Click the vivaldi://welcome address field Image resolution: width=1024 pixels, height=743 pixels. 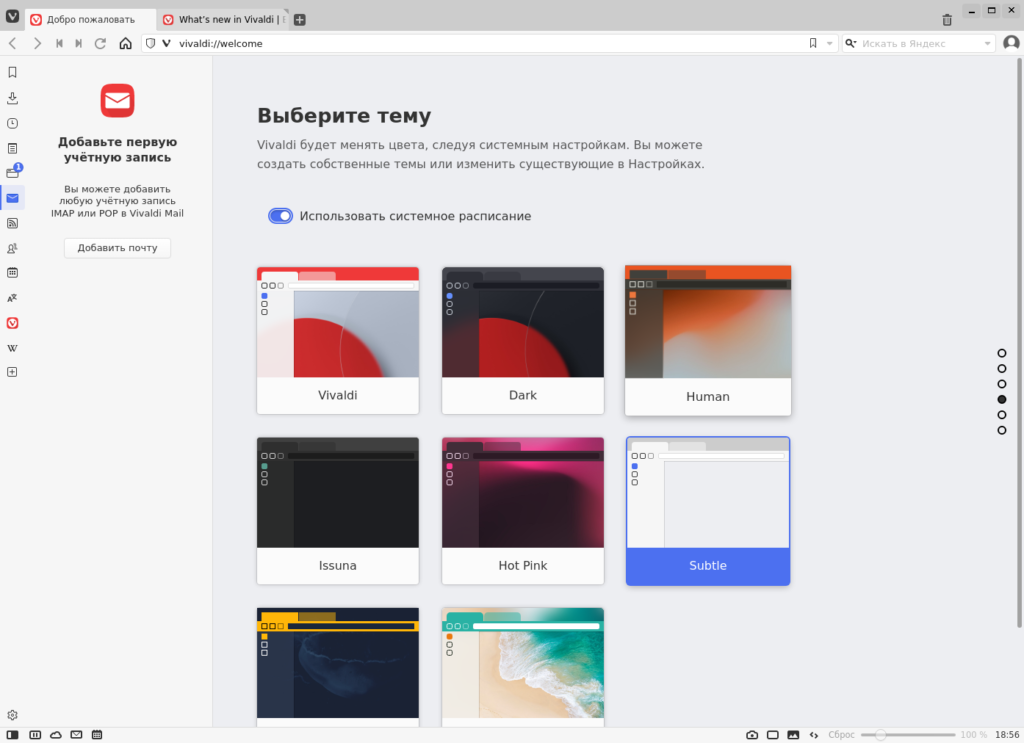coord(490,43)
